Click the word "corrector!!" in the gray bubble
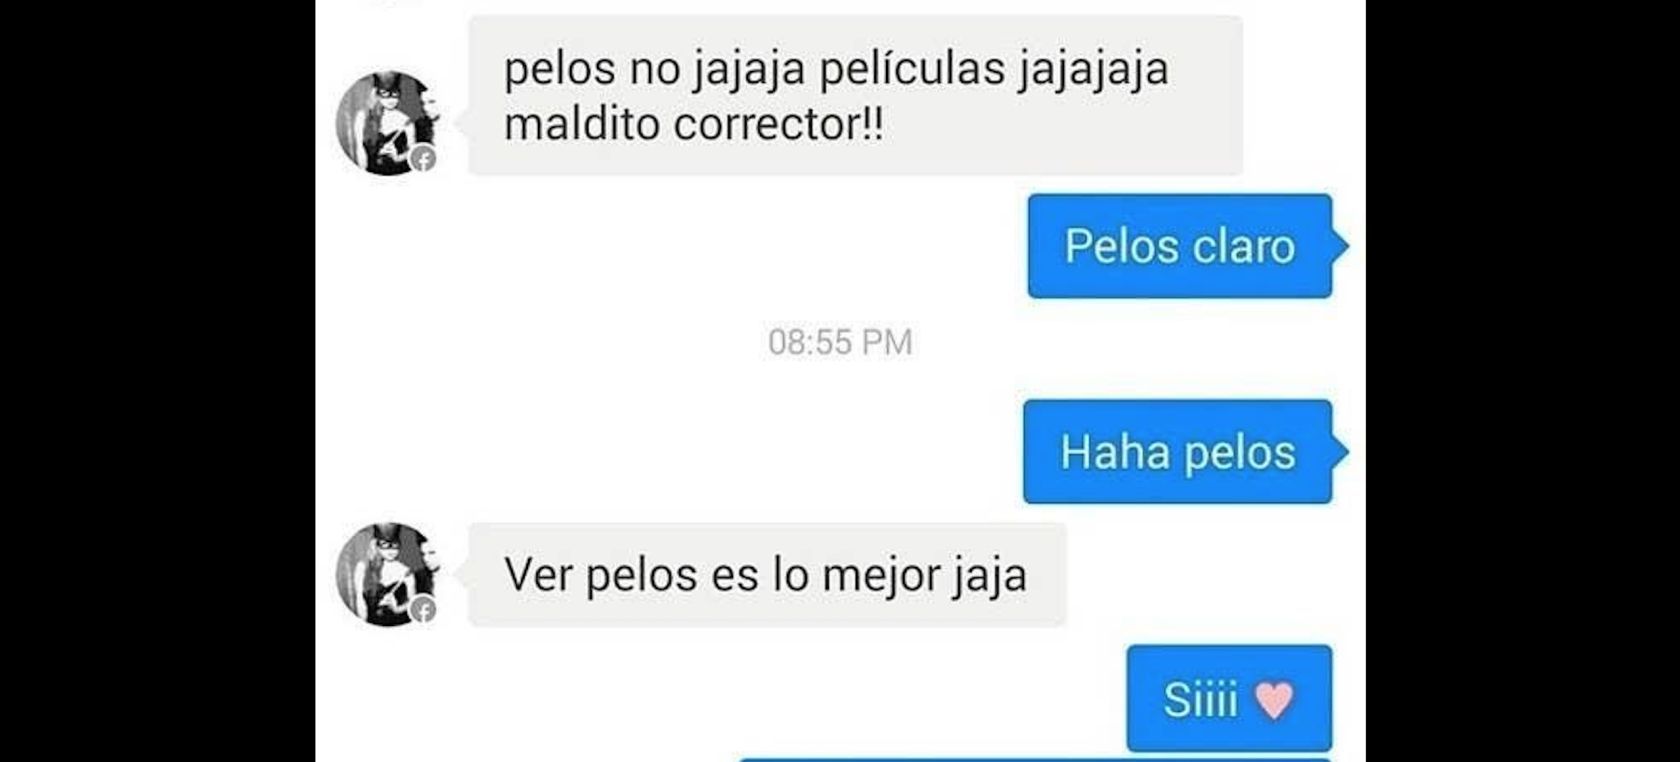The image size is (1680, 762). click(779, 125)
